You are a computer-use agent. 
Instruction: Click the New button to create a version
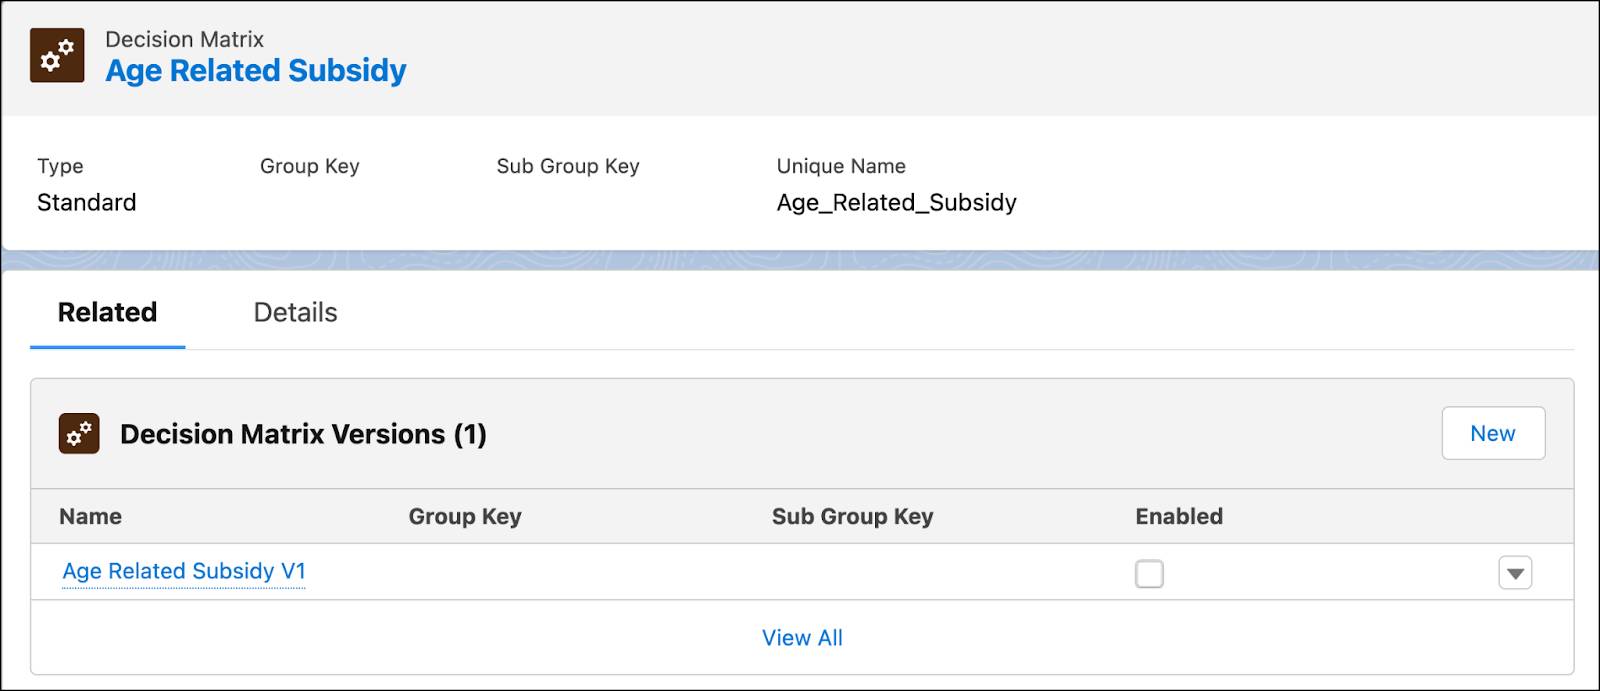[1493, 433]
